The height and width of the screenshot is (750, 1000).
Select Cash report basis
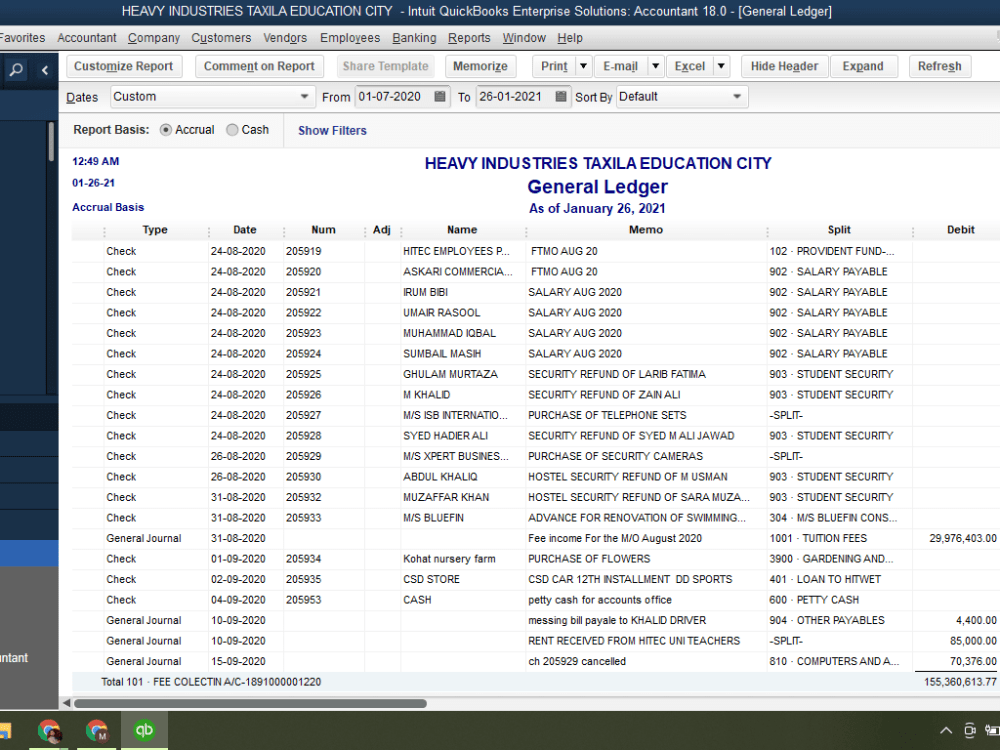tap(232, 130)
